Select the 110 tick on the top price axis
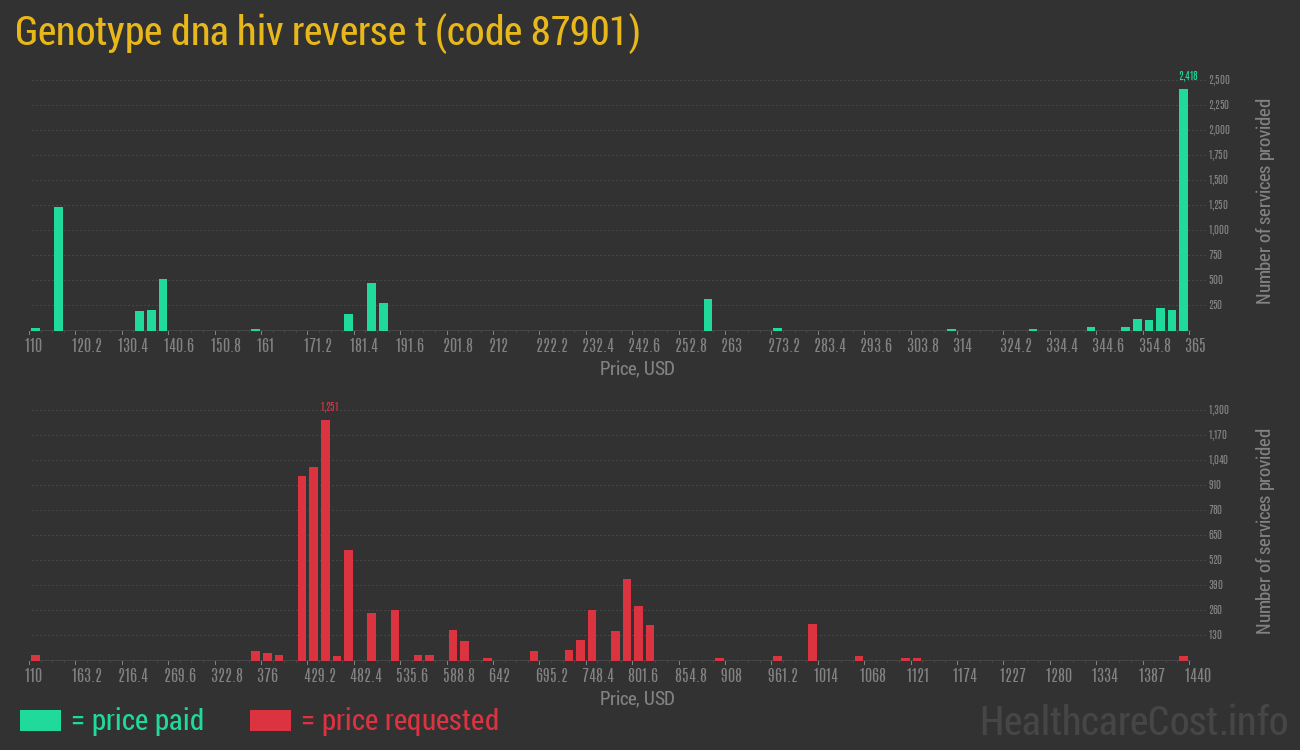This screenshot has width=1300, height=750. click(x=34, y=345)
